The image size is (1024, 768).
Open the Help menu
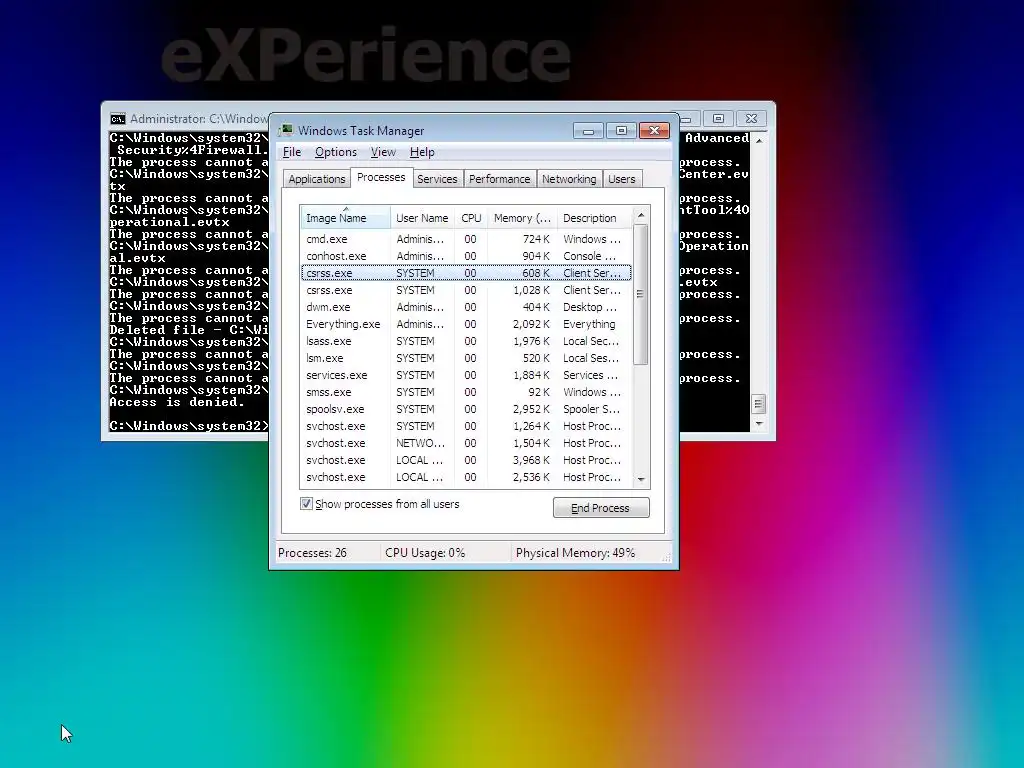(x=422, y=152)
